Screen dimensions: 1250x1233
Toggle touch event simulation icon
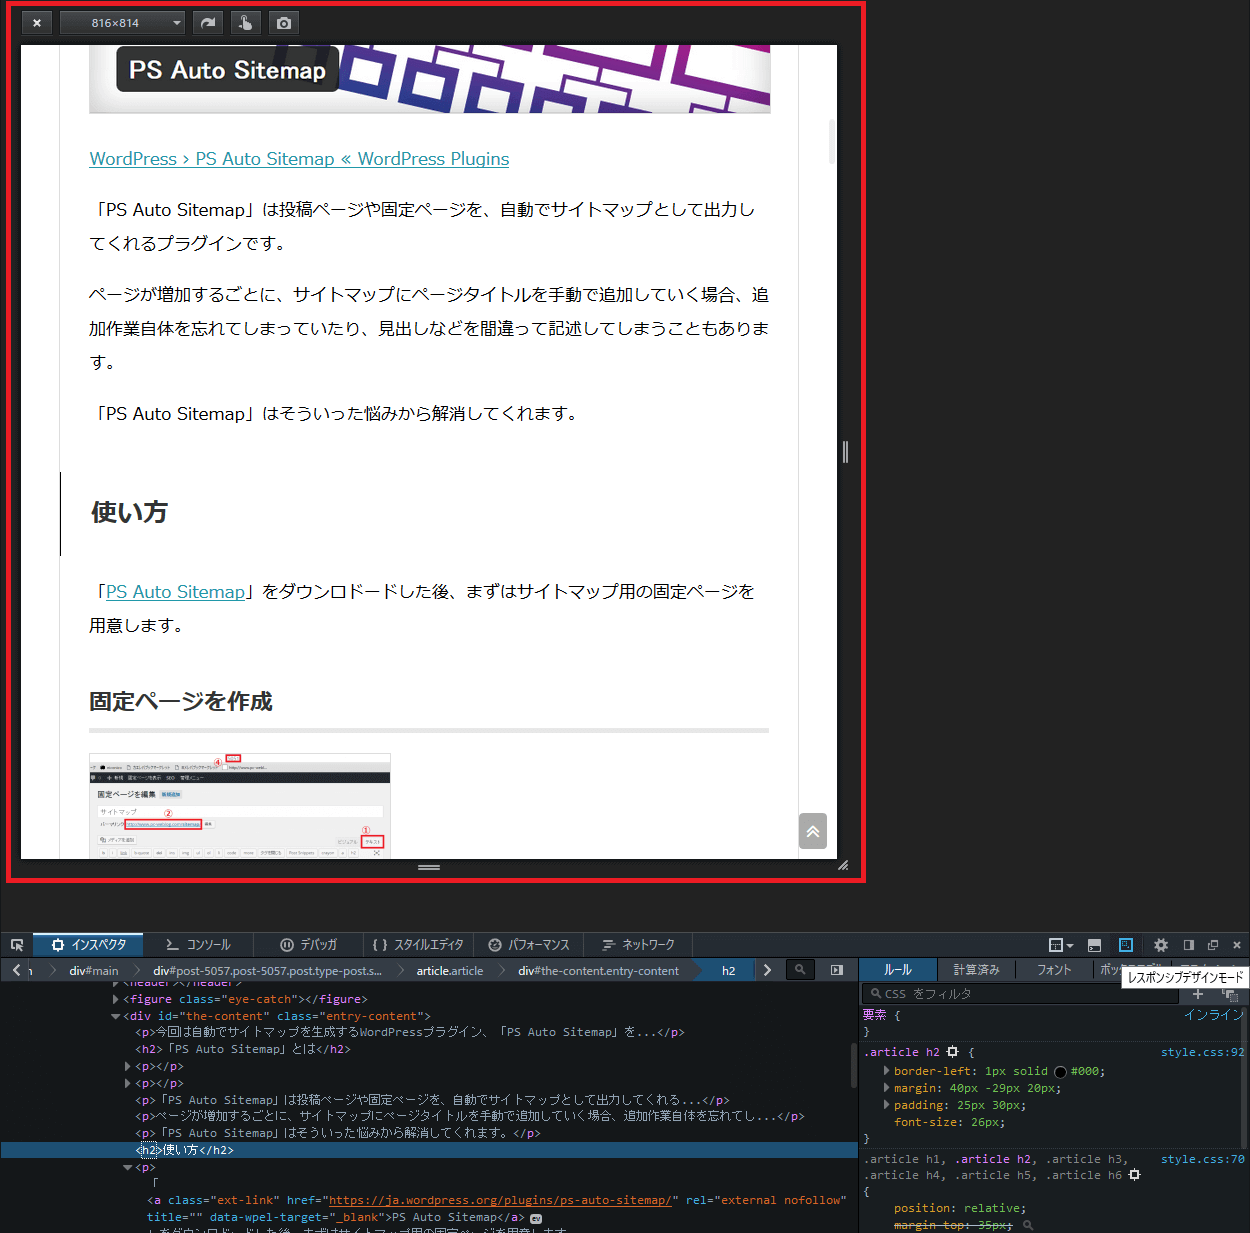click(x=246, y=23)
